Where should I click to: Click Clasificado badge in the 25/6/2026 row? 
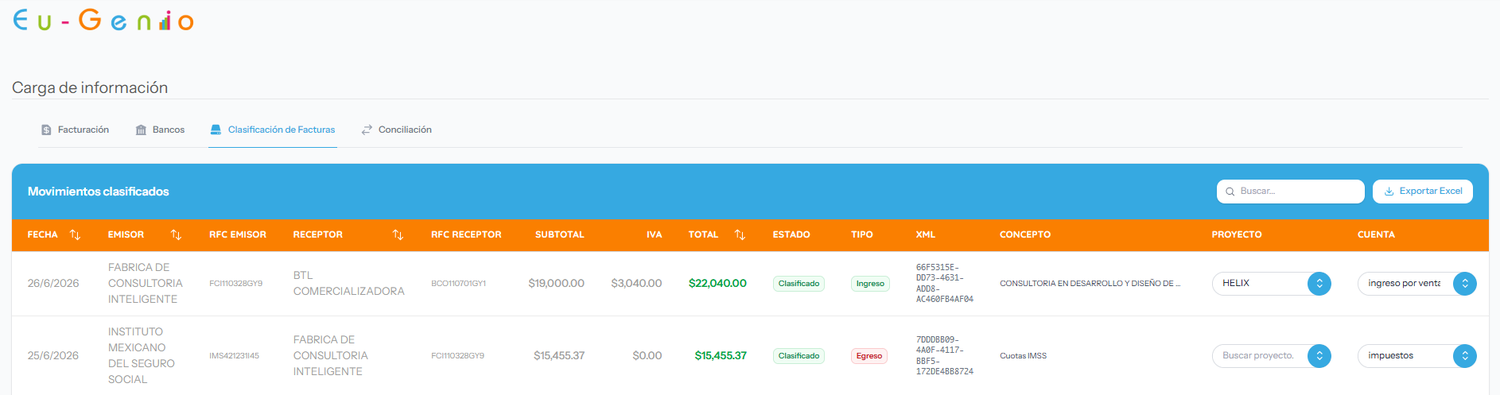point(799,356)
